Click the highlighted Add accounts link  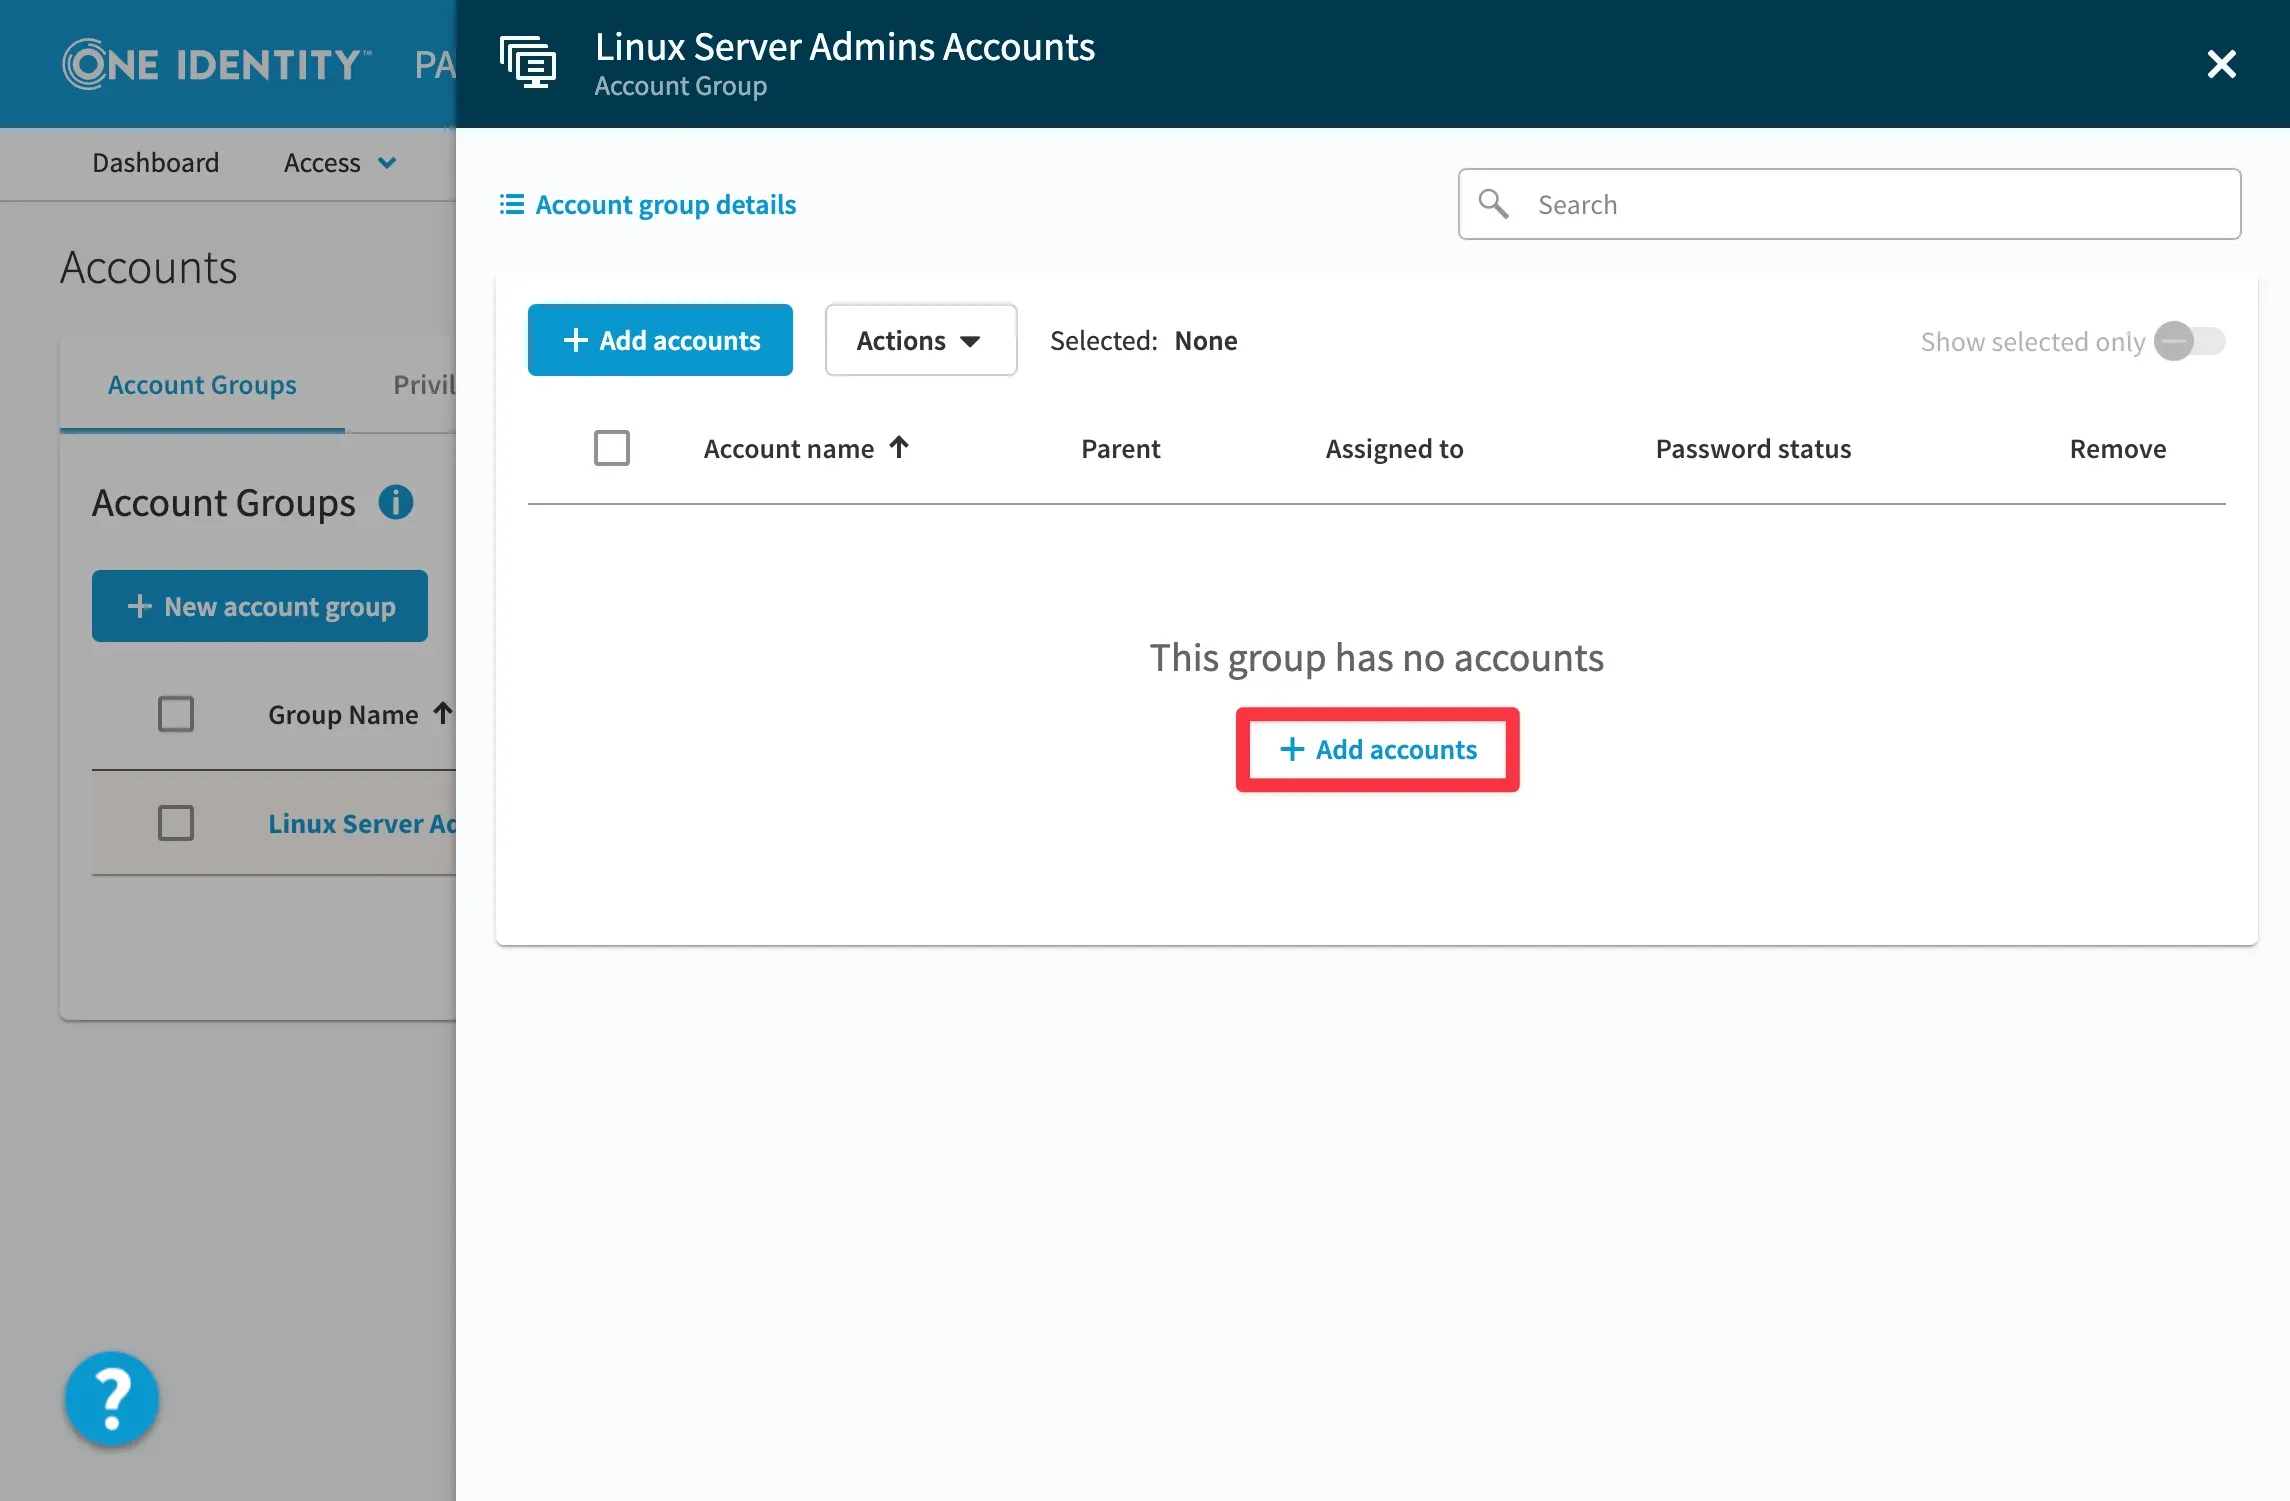point(1377,750)
